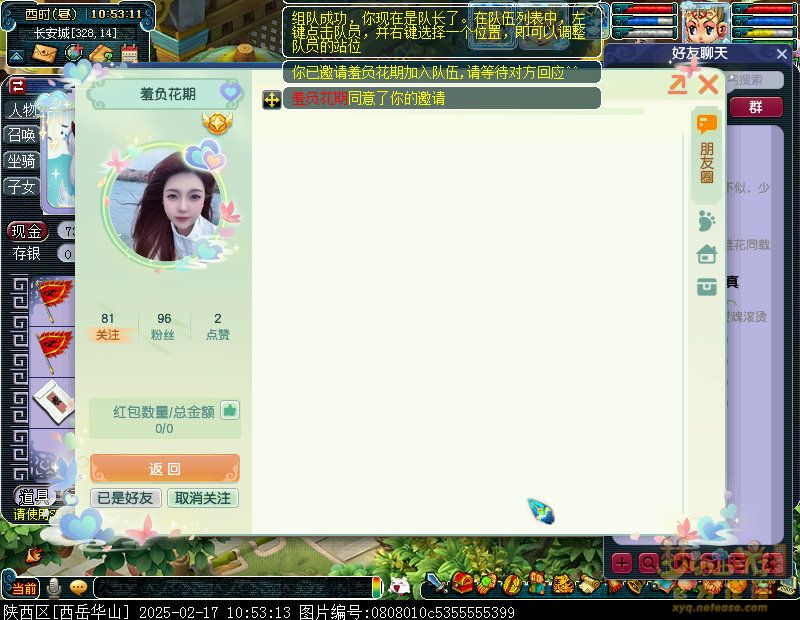Open the house icon in the profile sidebar
Viewport: 800px width, 620px height.
[x=707, y=254]
